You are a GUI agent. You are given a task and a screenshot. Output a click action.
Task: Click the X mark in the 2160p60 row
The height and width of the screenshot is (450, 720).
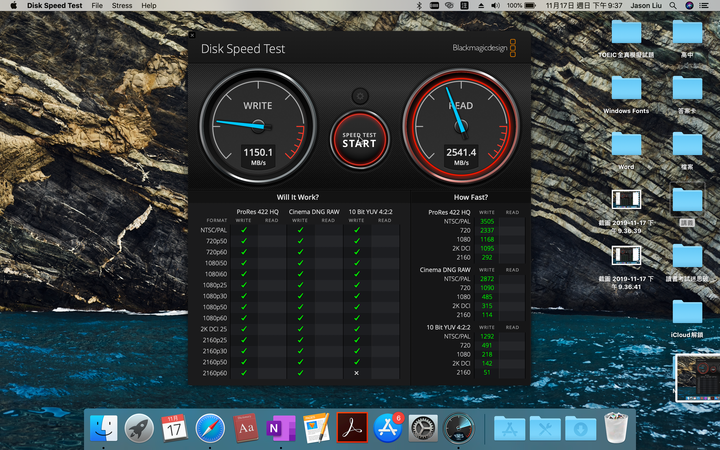(x=356, y=373)
